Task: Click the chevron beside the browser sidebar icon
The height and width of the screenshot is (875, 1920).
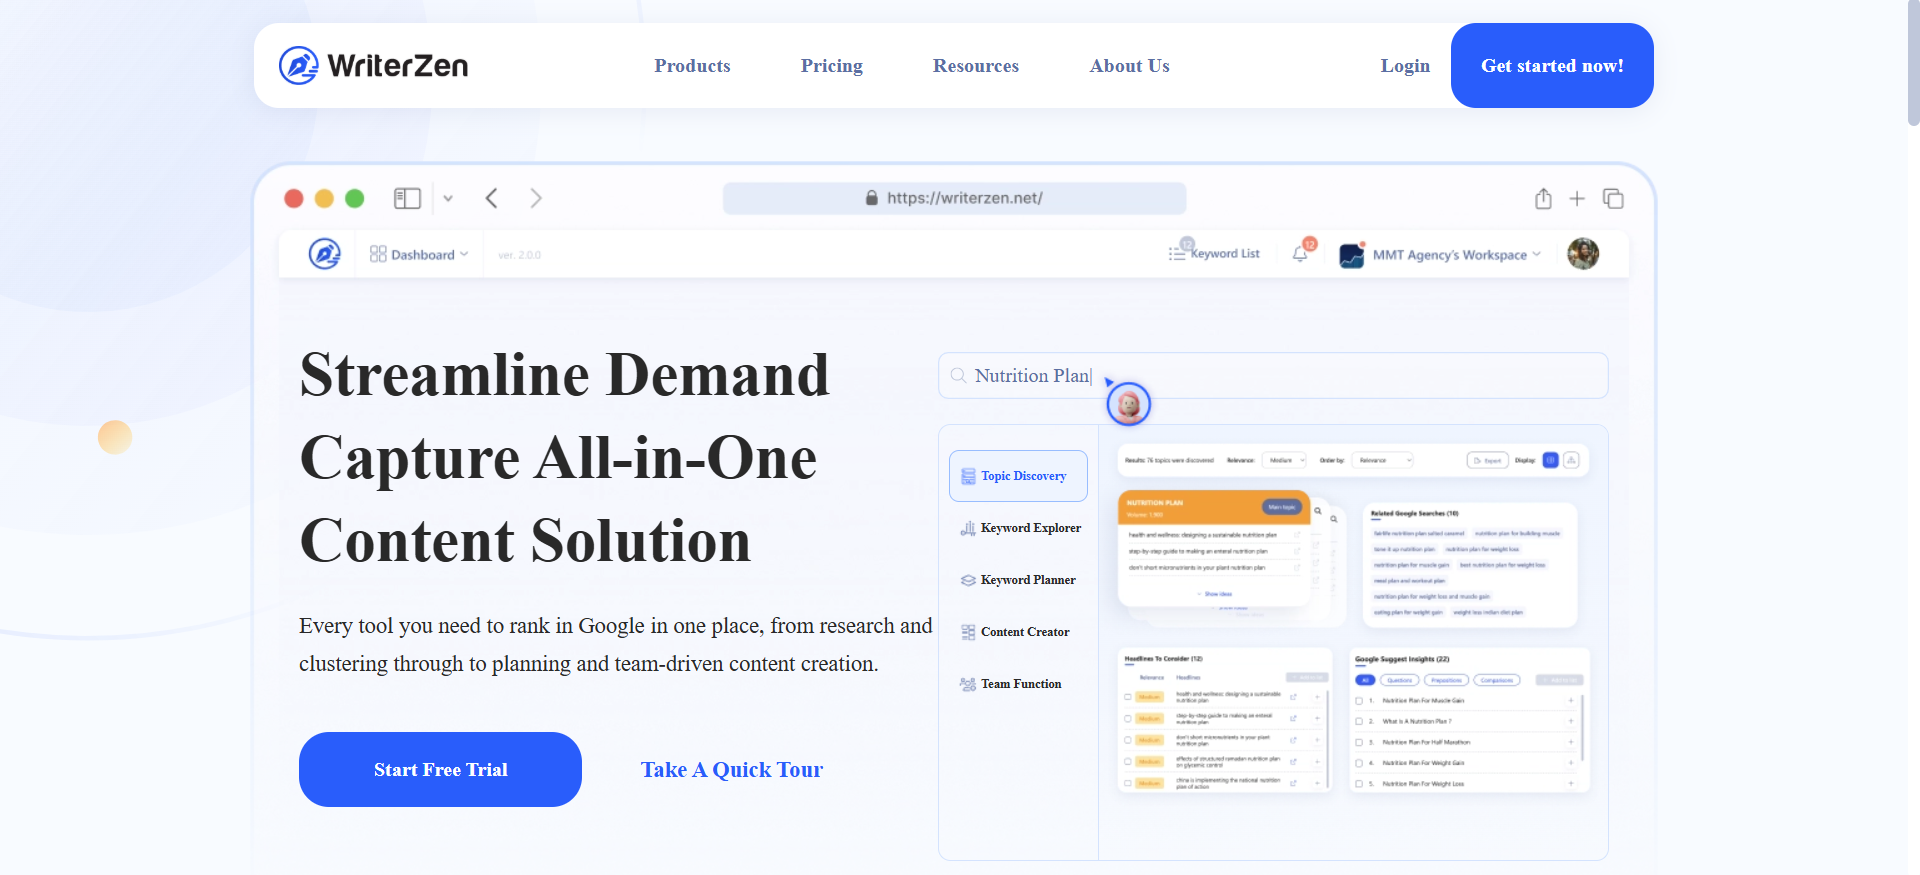Action: [x=448, y=198]
